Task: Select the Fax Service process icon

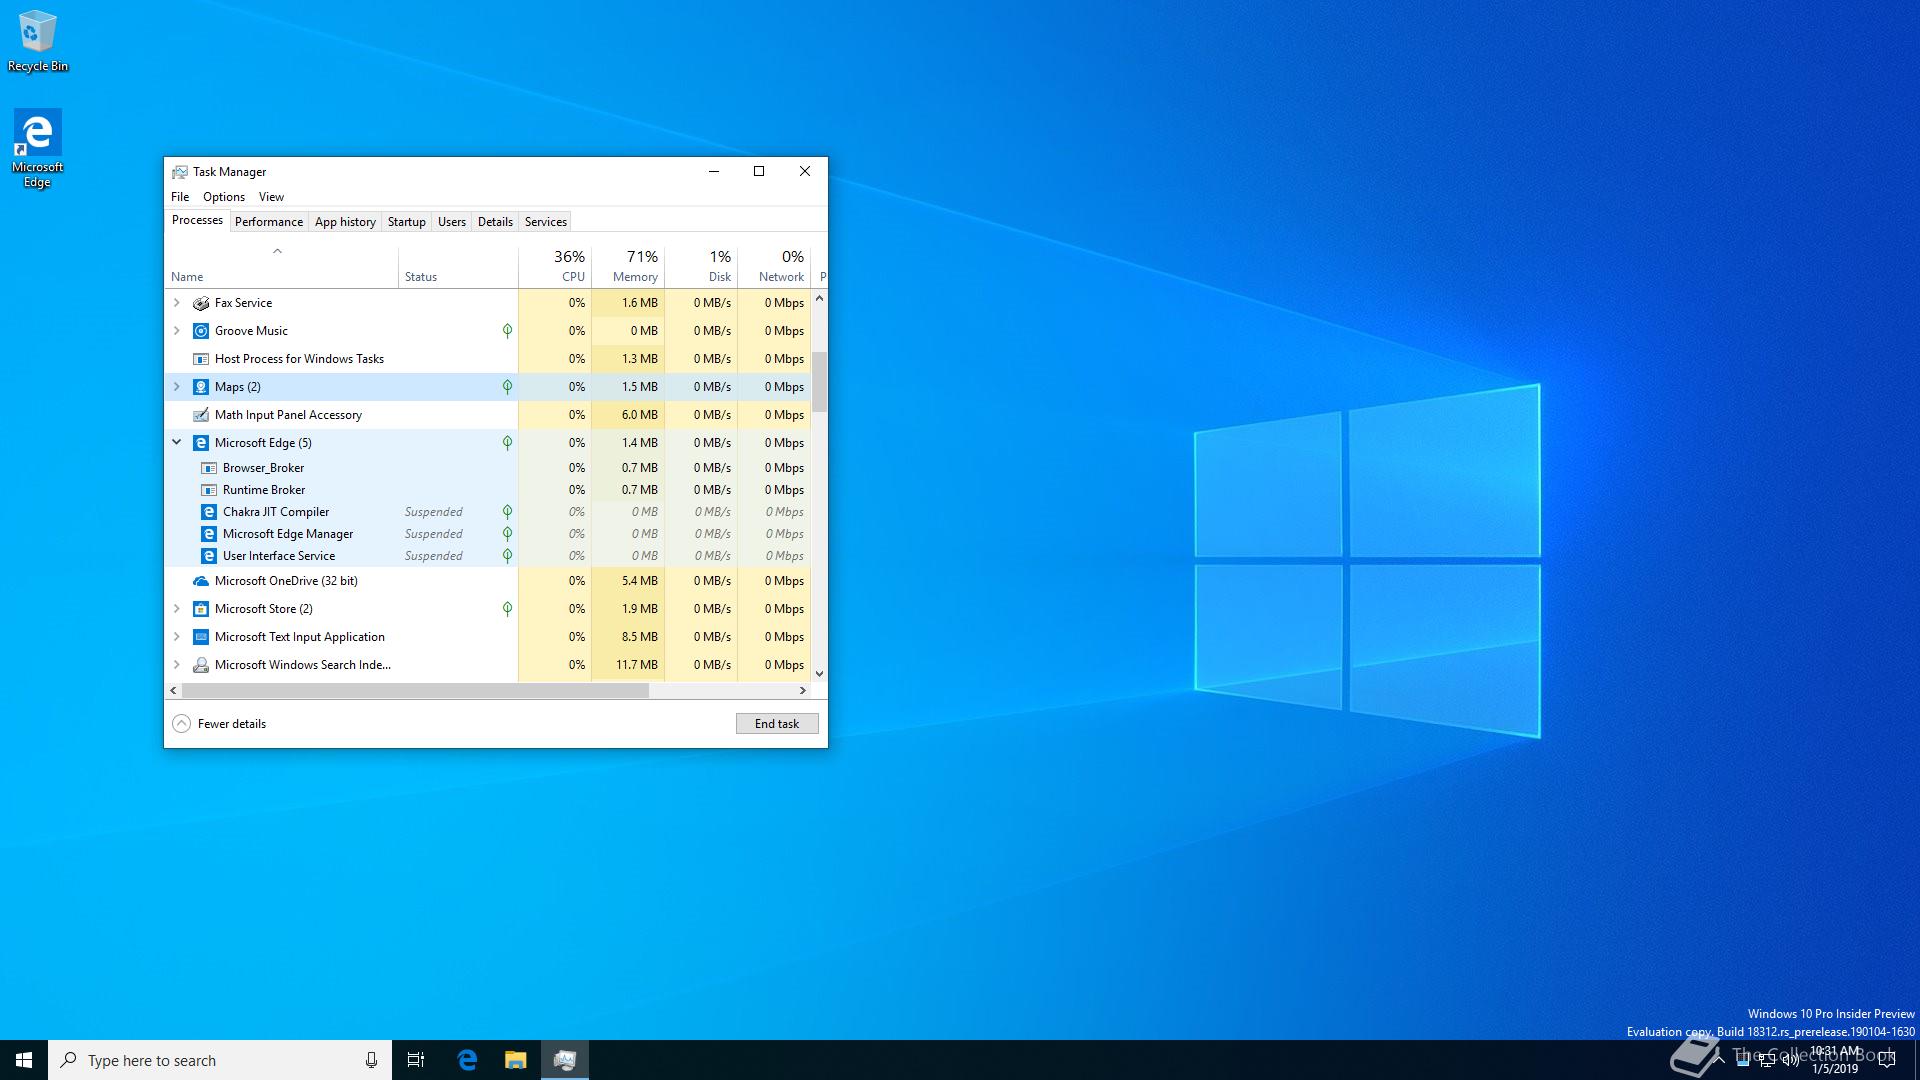Action: coord(201,303)
